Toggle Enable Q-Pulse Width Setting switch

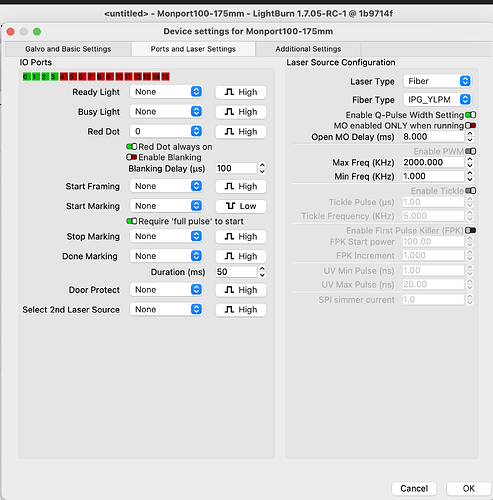pos(471,115)
